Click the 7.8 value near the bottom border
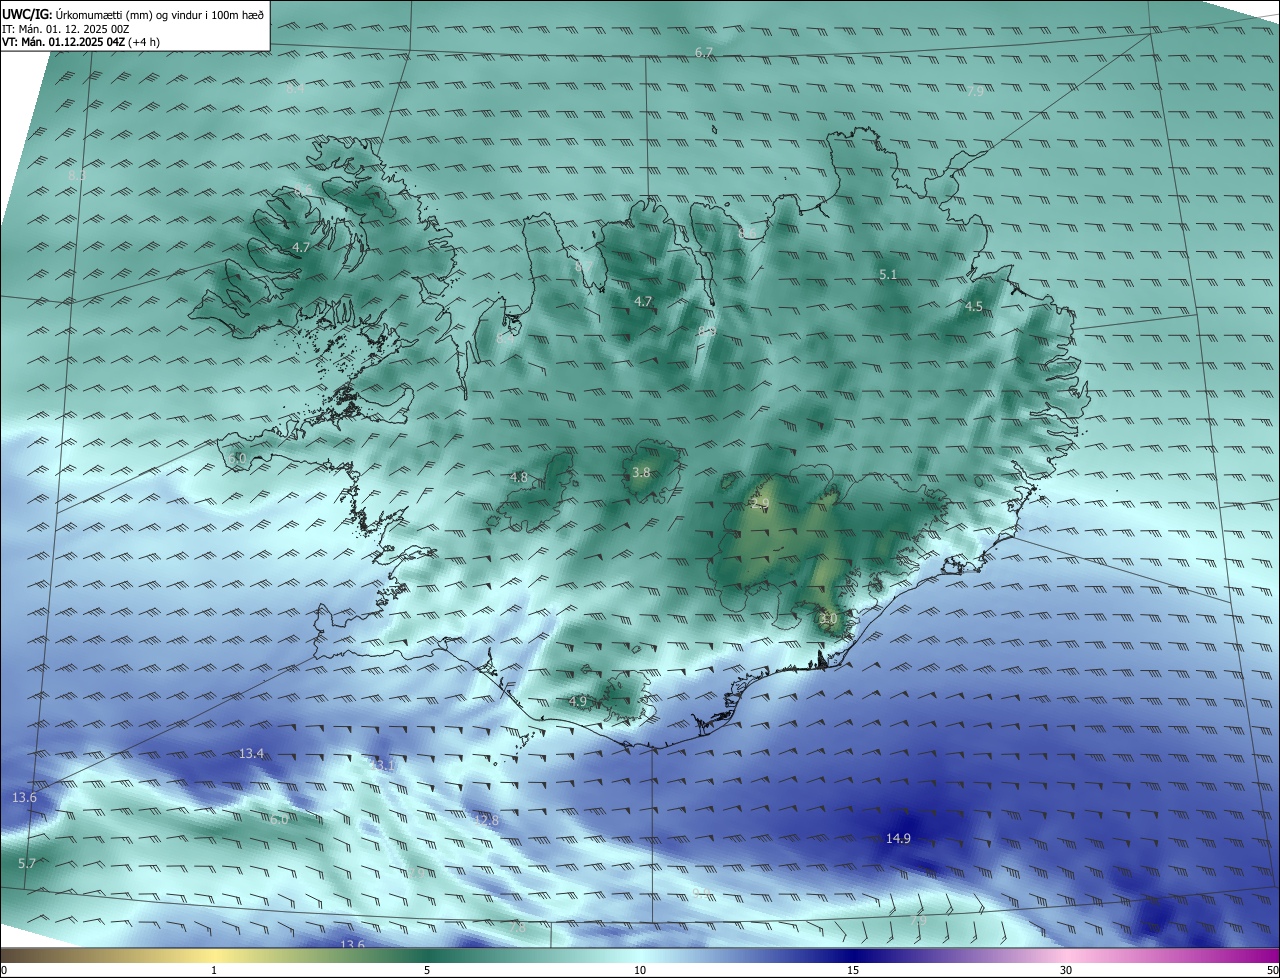The image size is (1280, 978). click(518, 927)
